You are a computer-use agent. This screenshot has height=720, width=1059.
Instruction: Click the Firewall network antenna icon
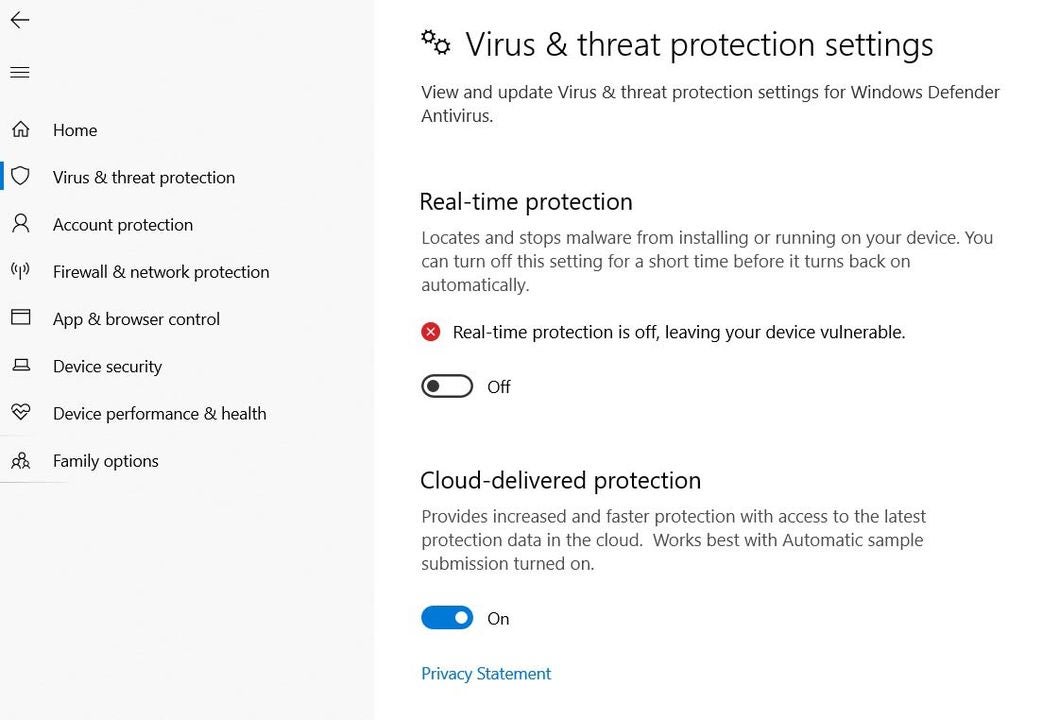tap(21, 271)
